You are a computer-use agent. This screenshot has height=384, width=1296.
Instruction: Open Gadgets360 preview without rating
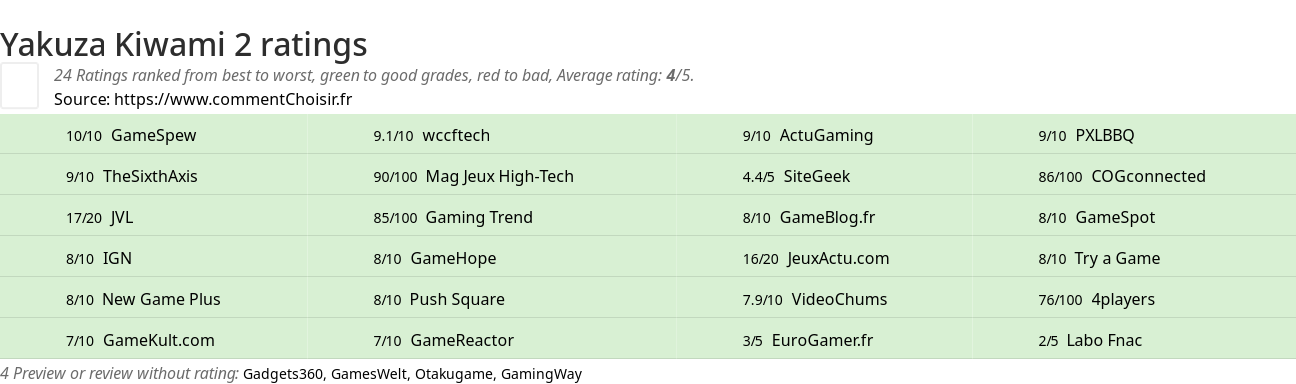pyautogui.click(x=282, y=374)
